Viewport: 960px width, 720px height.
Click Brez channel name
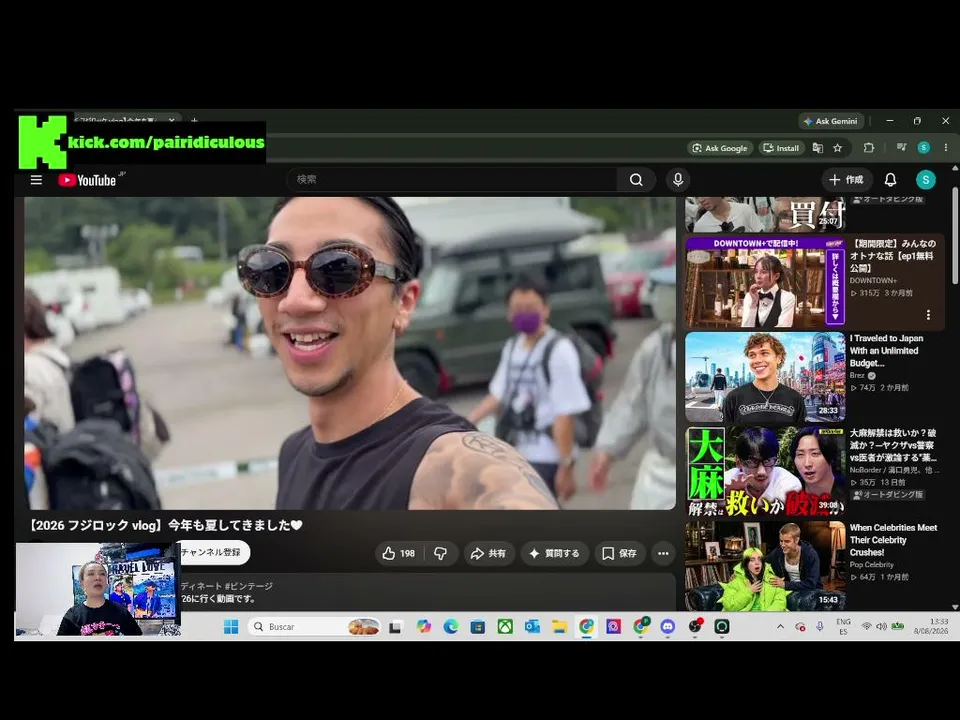point(857,375)
